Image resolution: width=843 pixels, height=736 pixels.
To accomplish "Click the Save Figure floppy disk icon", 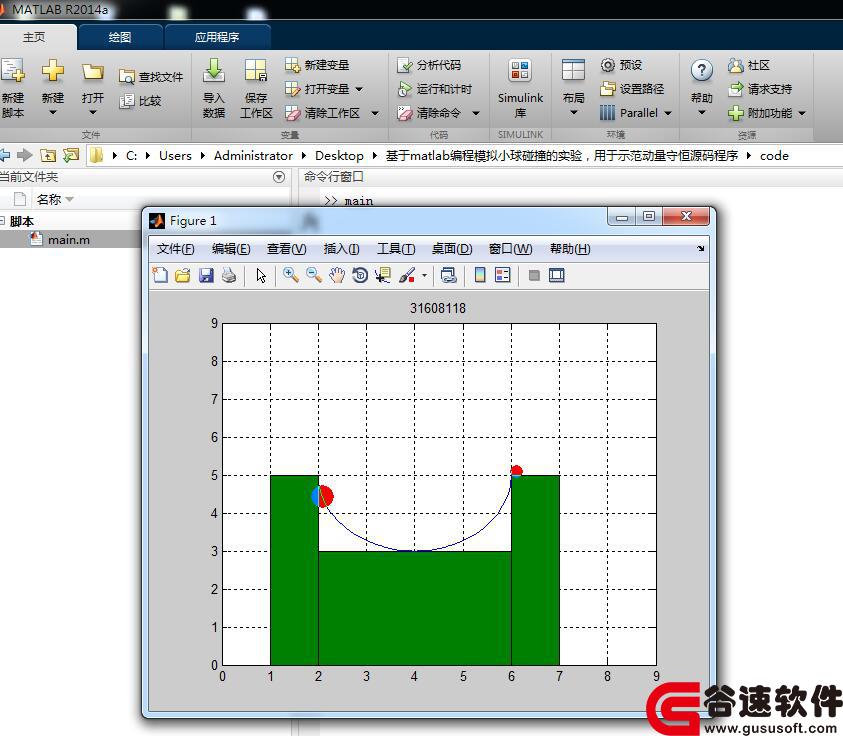I will tap(206, 275).
